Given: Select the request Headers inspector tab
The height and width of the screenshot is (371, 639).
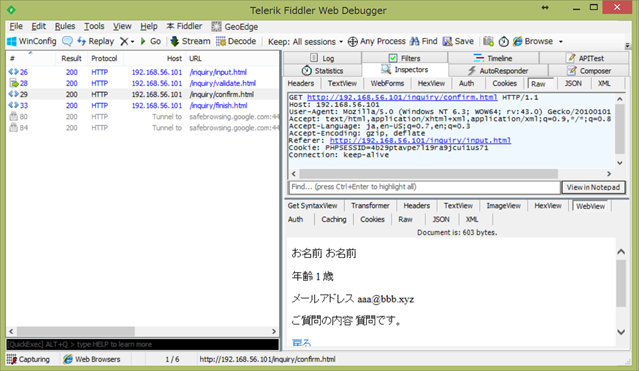Looking at the screenshot, I should tap(301, 83).
